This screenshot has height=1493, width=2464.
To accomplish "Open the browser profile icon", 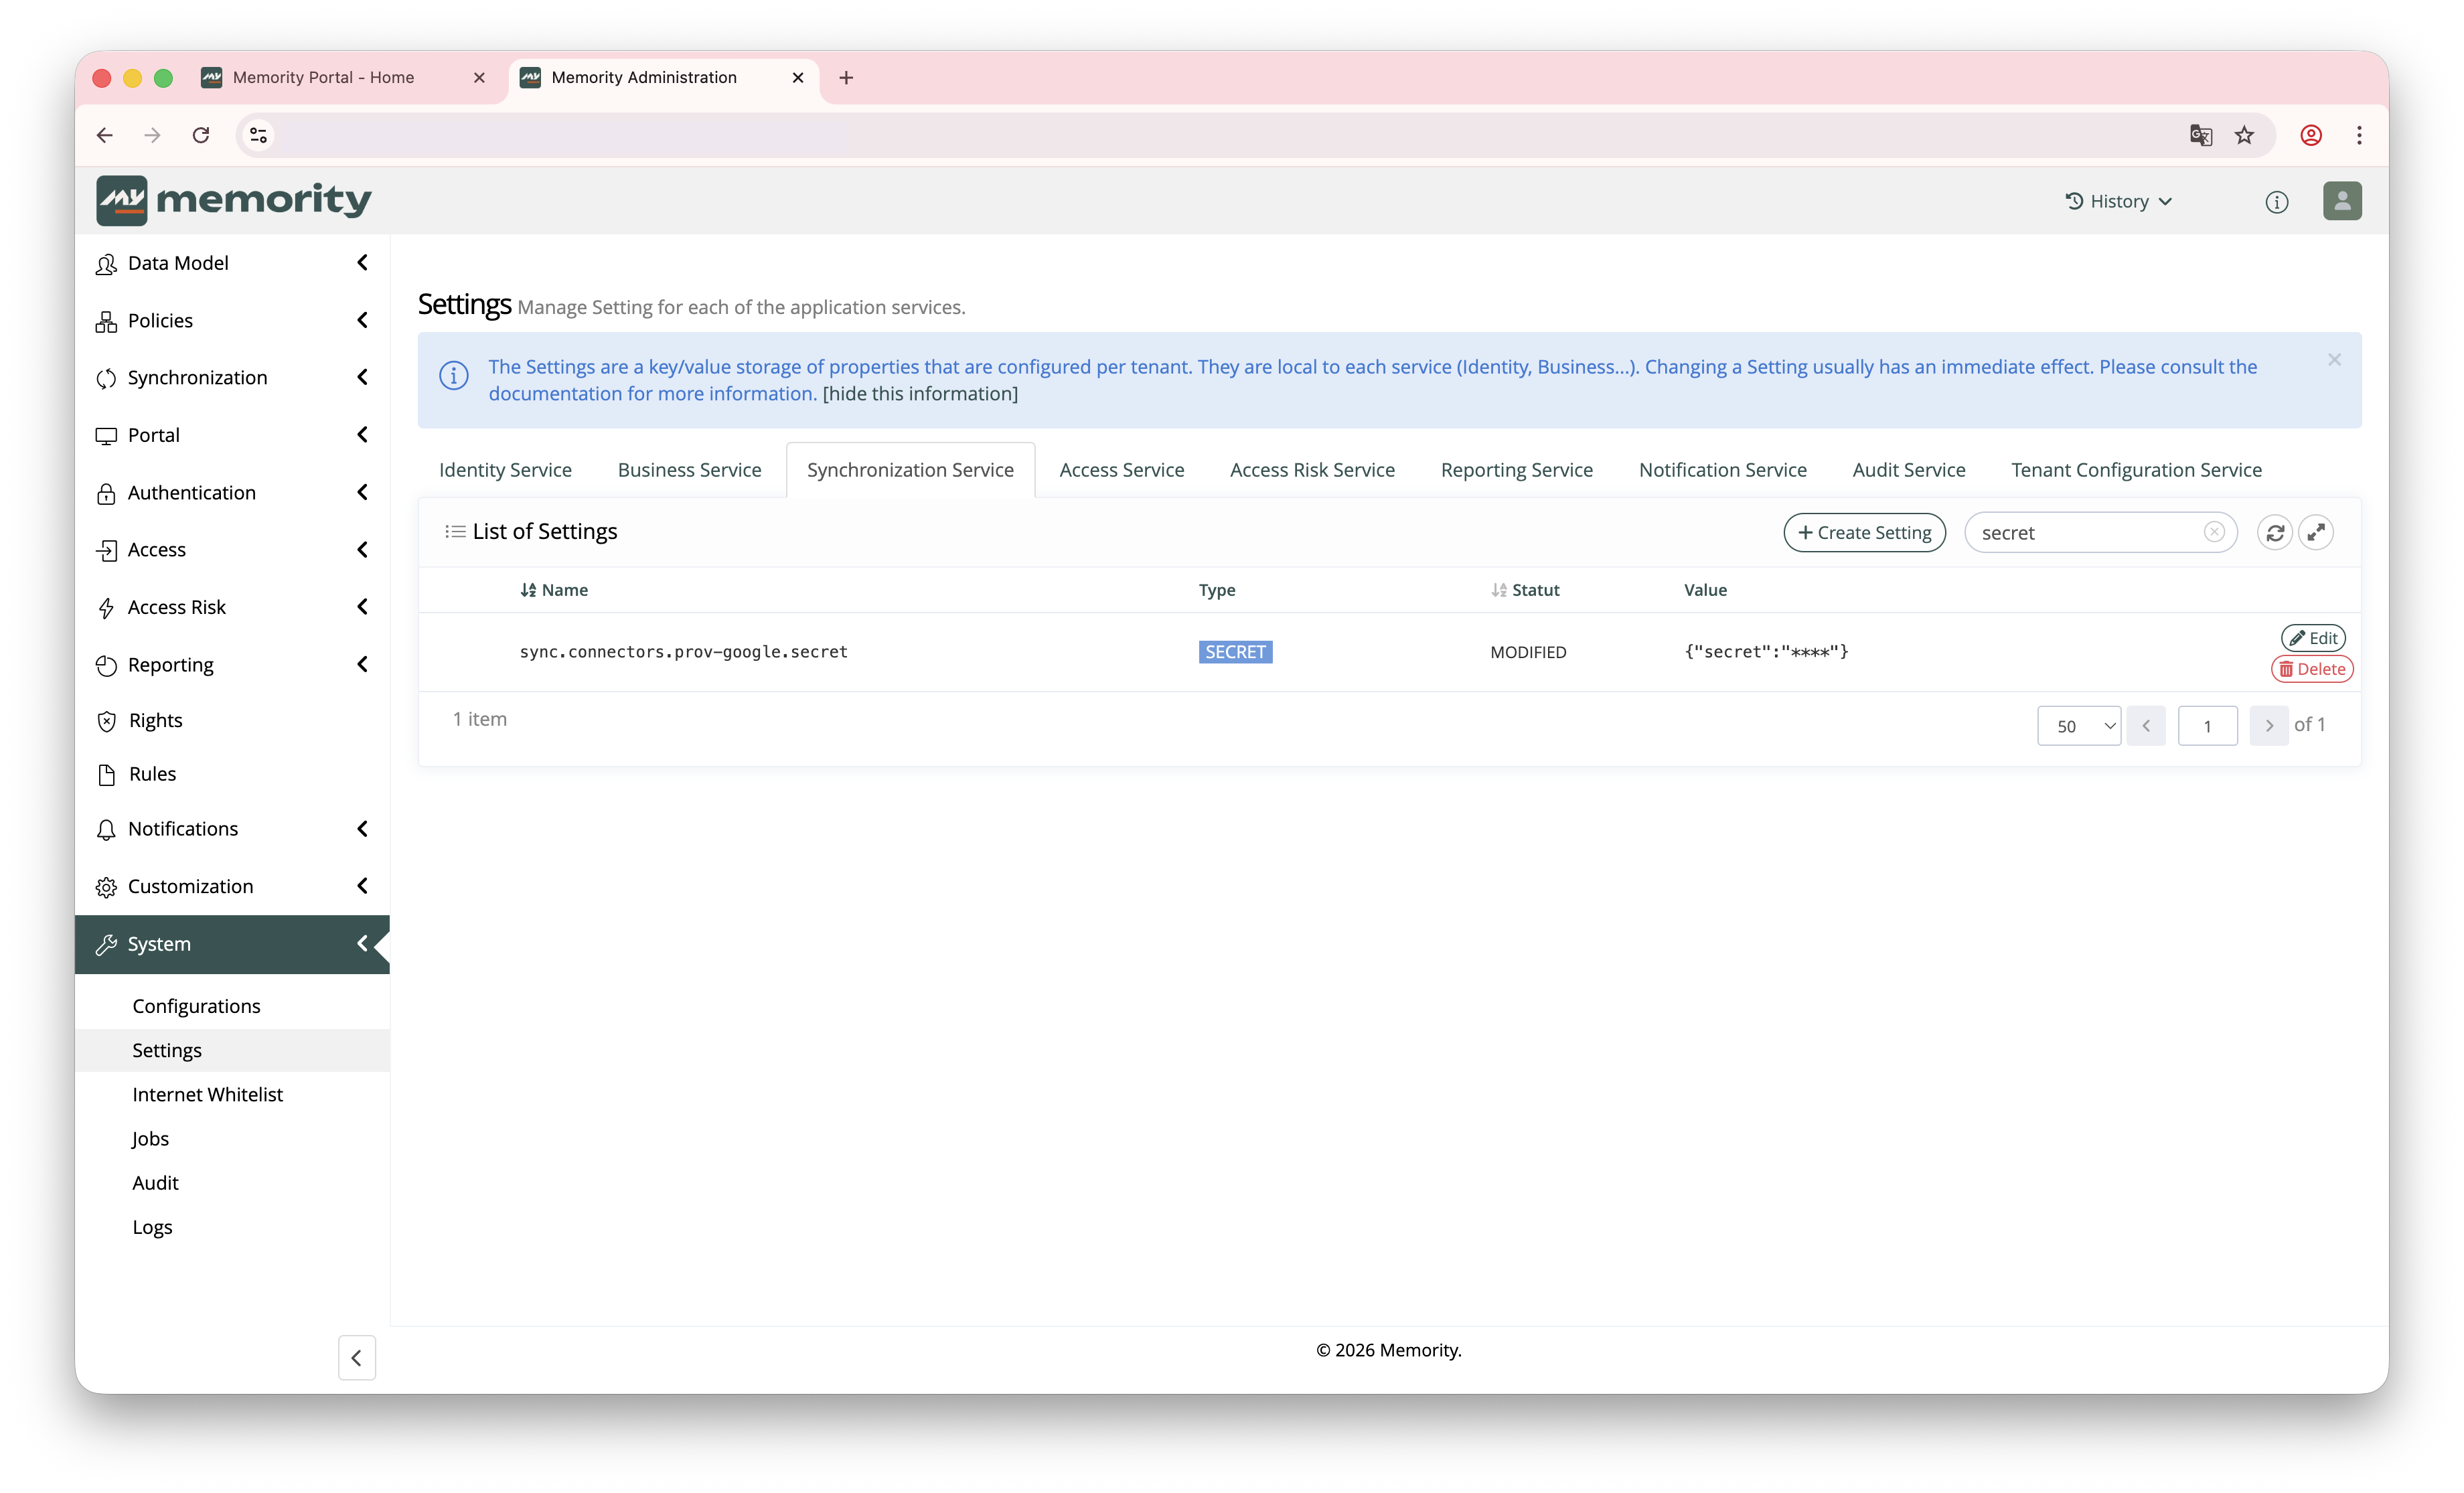I will [2311, 135].
